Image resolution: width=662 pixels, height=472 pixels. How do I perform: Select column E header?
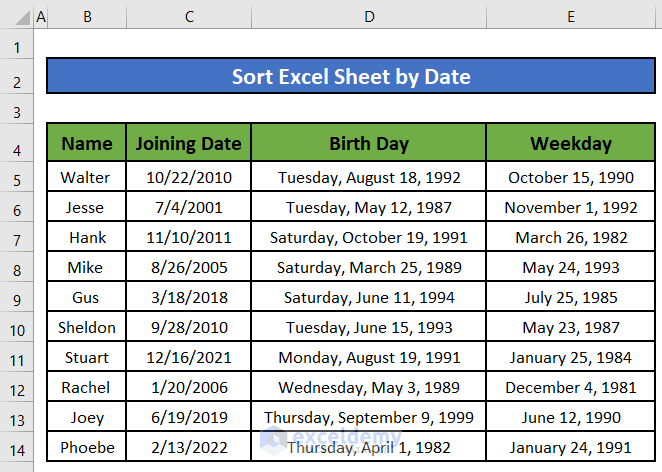click(x=570, y=18)
